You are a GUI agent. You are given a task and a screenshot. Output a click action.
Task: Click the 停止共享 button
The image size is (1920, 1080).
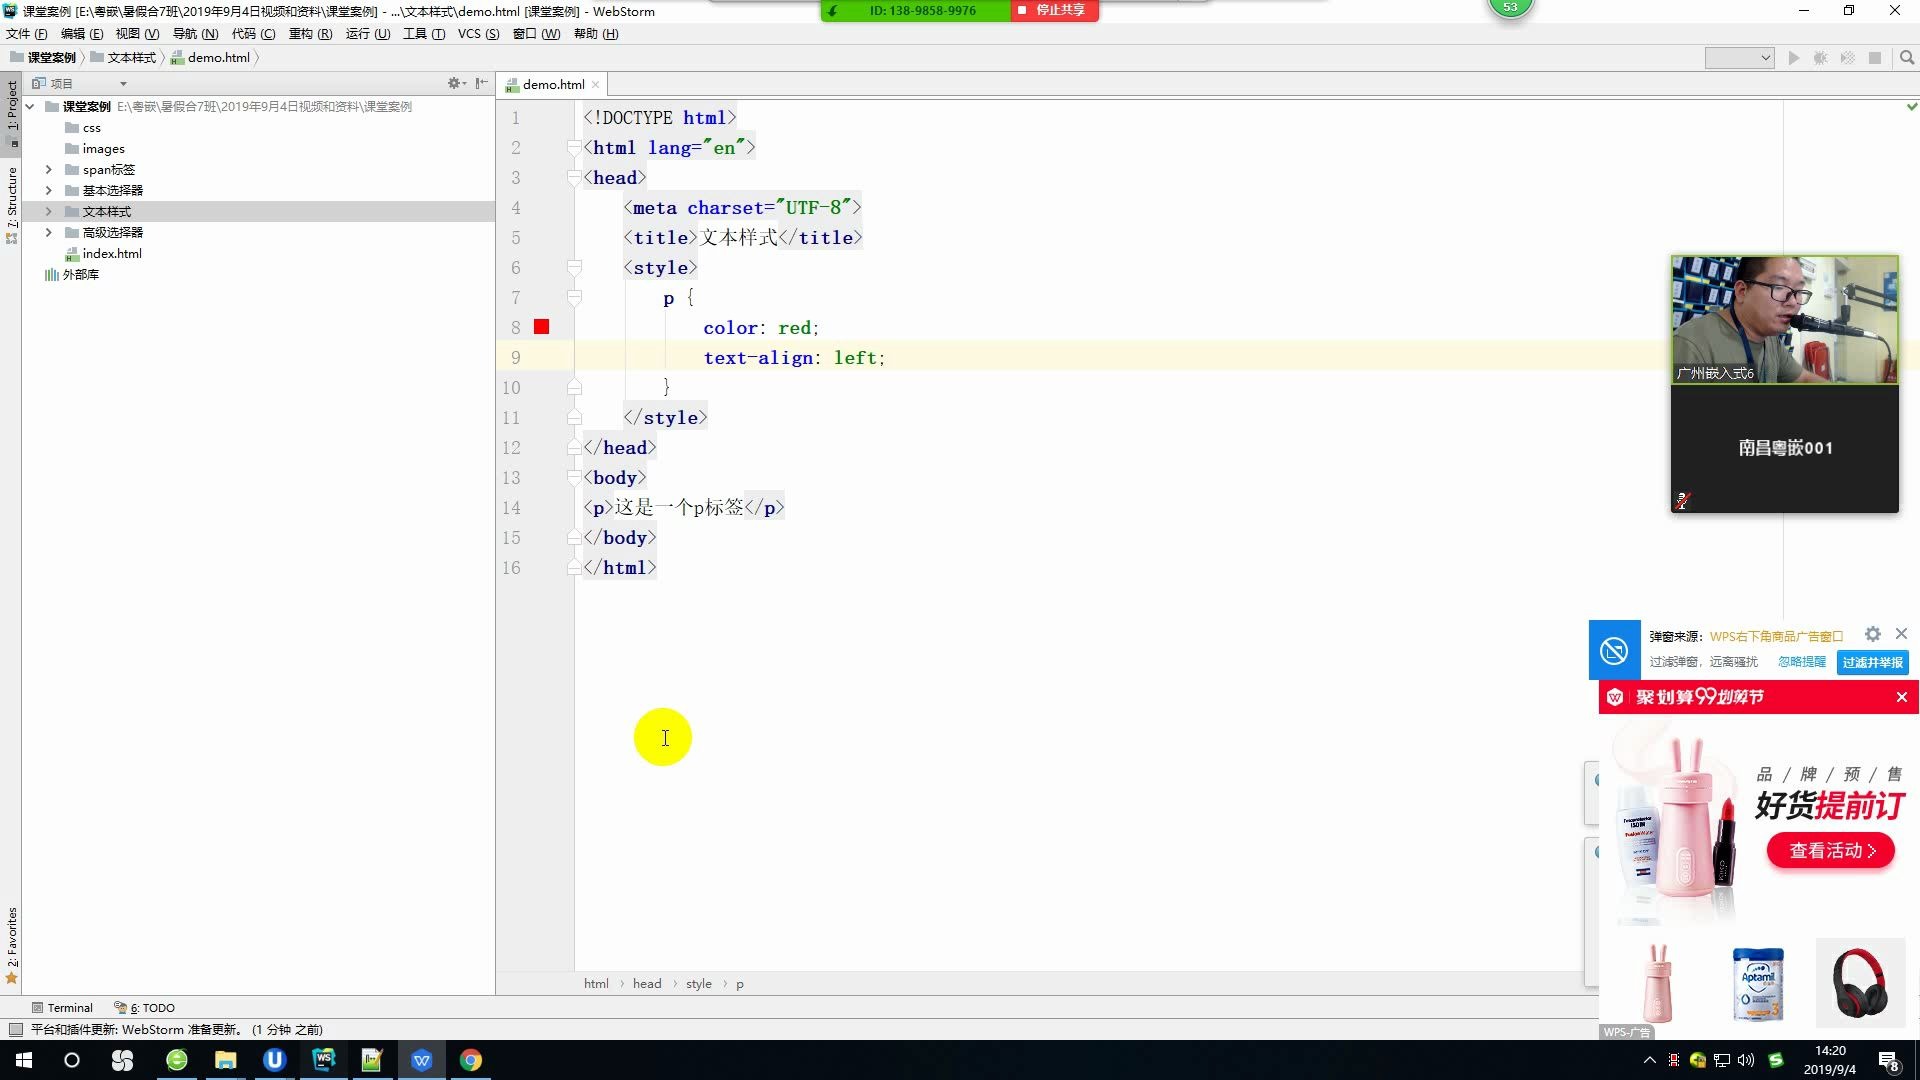(1054, 10)
